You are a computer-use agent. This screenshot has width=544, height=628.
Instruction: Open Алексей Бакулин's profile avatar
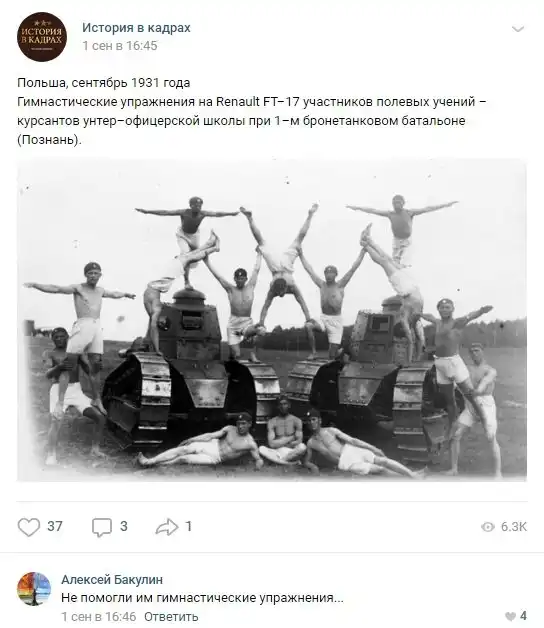coord(34,589)
